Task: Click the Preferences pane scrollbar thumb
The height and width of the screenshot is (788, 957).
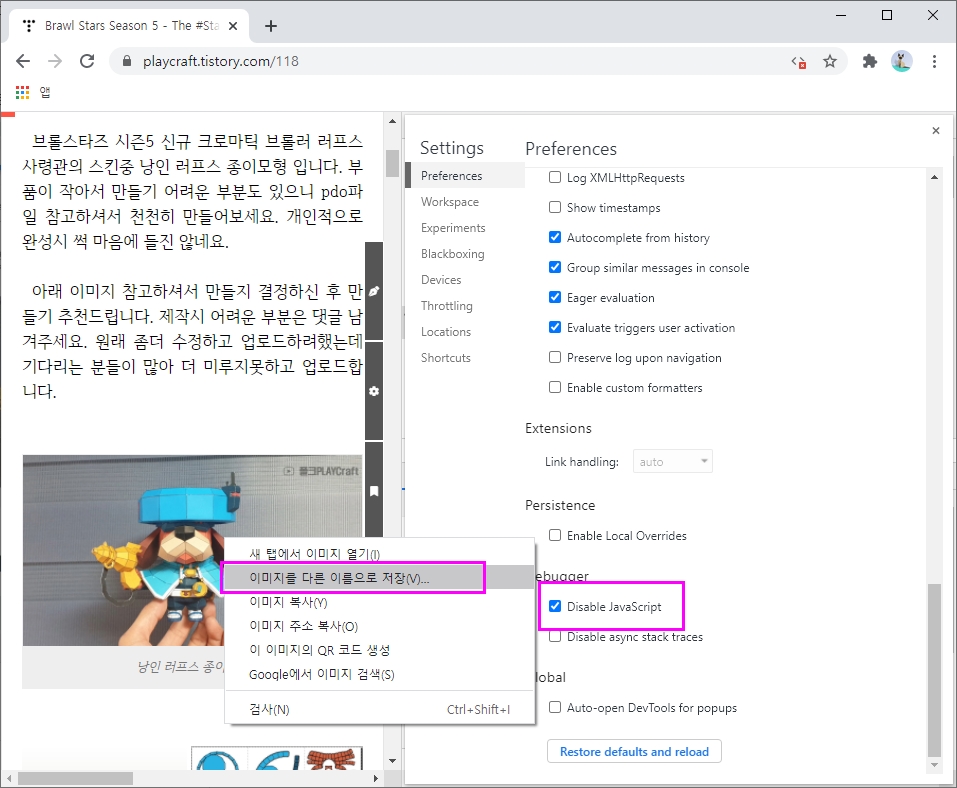Action: pyautogui.click(x=934, y=670)
